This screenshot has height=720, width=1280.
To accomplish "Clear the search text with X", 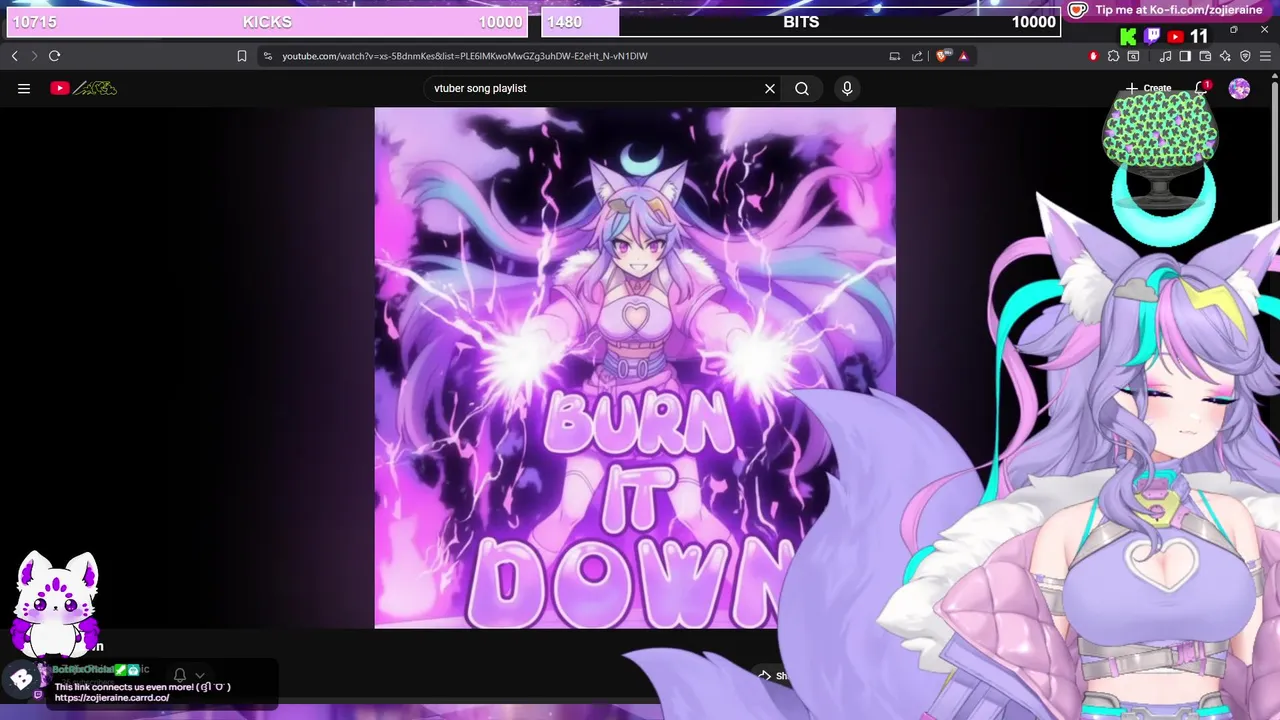I will point(770,88).
